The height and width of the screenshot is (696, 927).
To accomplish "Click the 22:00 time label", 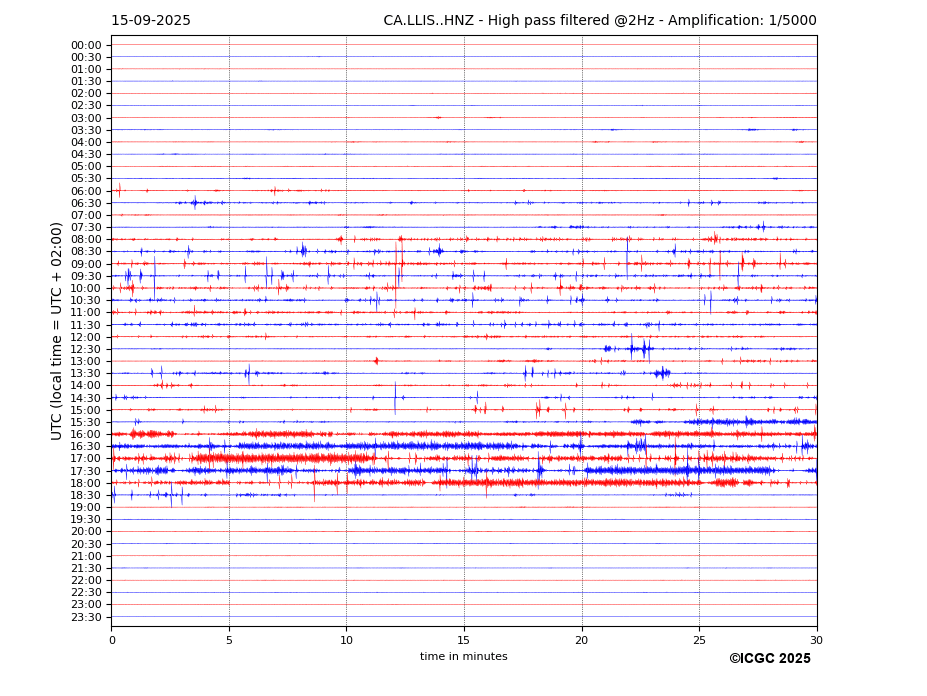I will [x=86, y=580].
